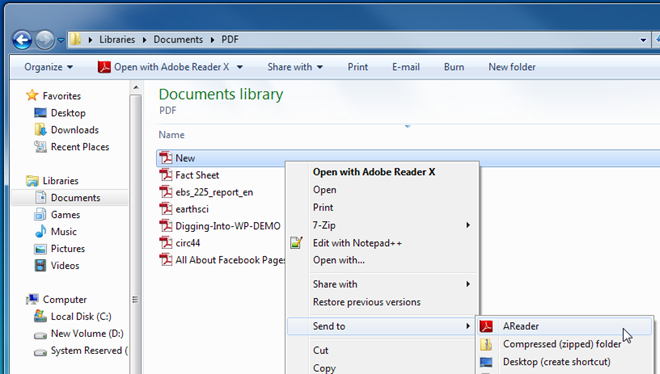
Task: Expand the Open with Adobe Reader dropdown arrow
Action: tap(240, 67)
